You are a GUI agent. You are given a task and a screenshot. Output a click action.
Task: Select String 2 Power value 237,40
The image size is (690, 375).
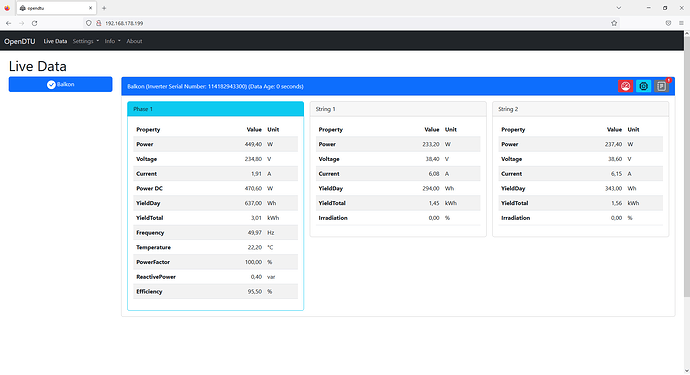tap(613, 144)
